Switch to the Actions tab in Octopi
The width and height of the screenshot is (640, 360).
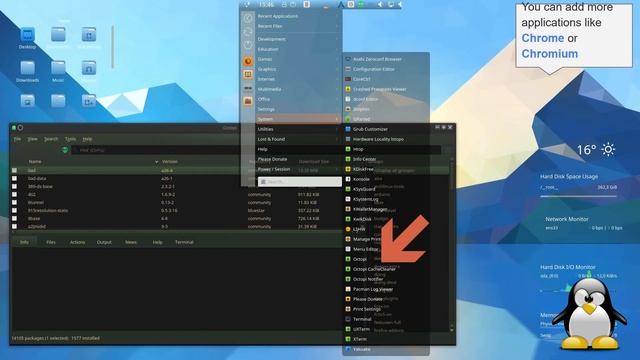pyautogui.click(x=77, y=242)
